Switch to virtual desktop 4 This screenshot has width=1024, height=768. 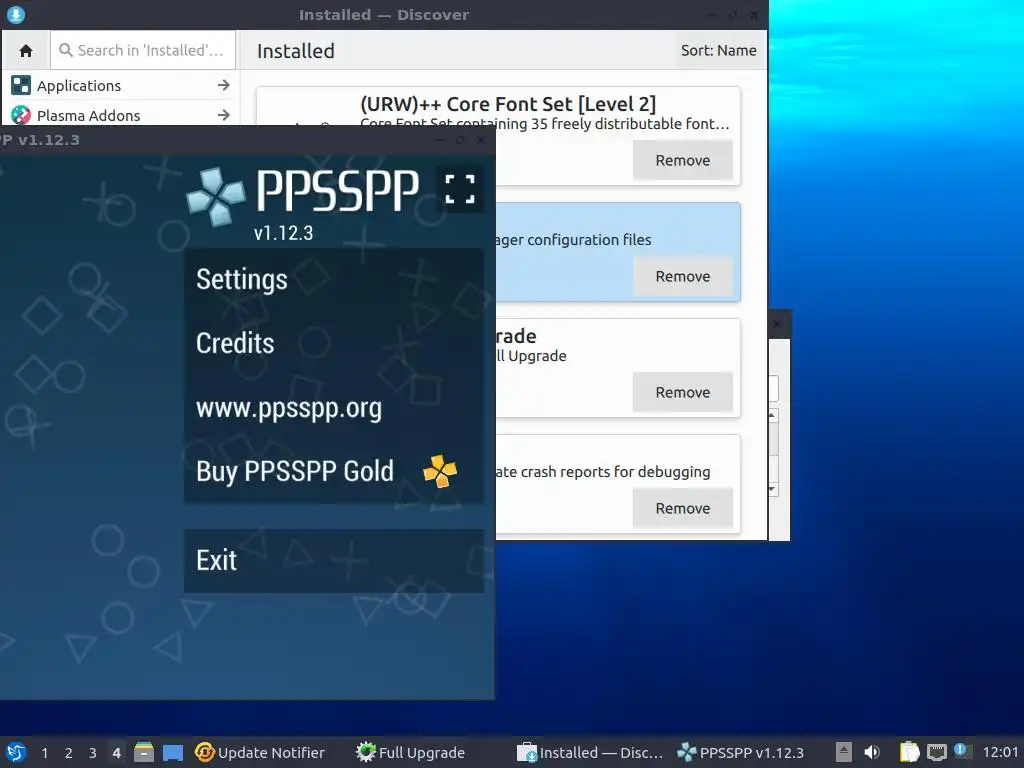pos(116,753)
